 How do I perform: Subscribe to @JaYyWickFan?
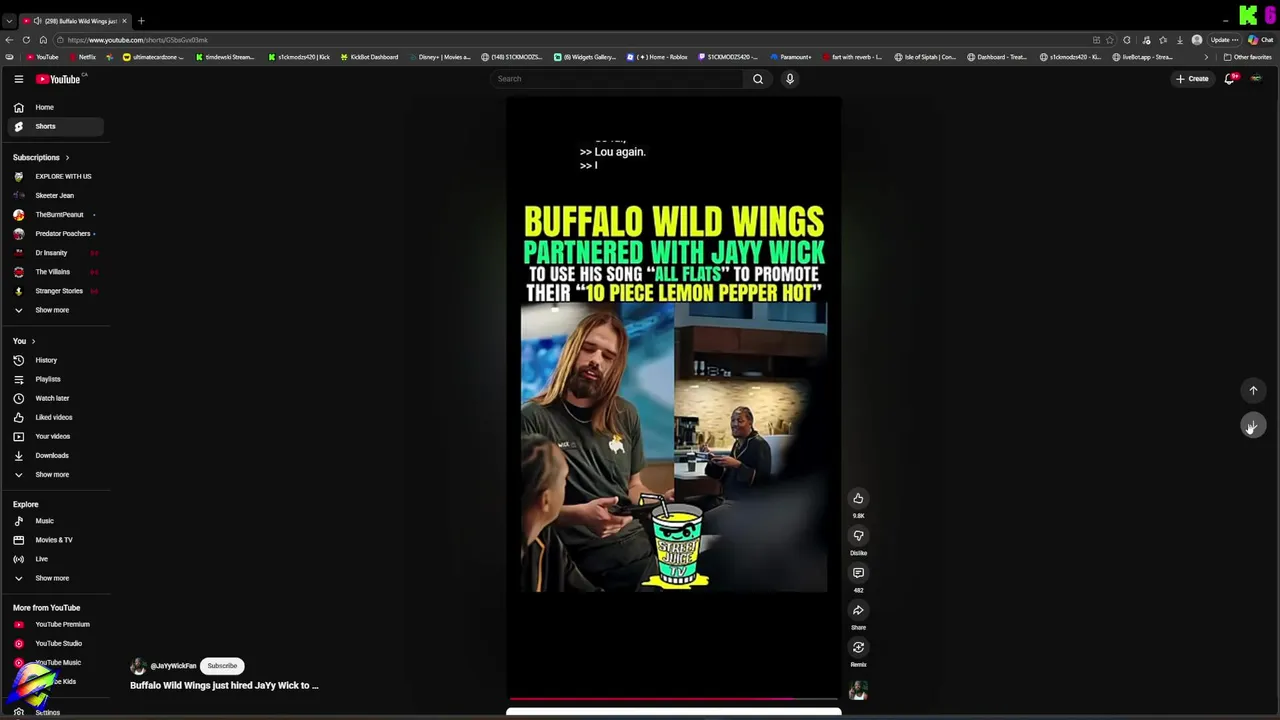[x=222, y=666]
